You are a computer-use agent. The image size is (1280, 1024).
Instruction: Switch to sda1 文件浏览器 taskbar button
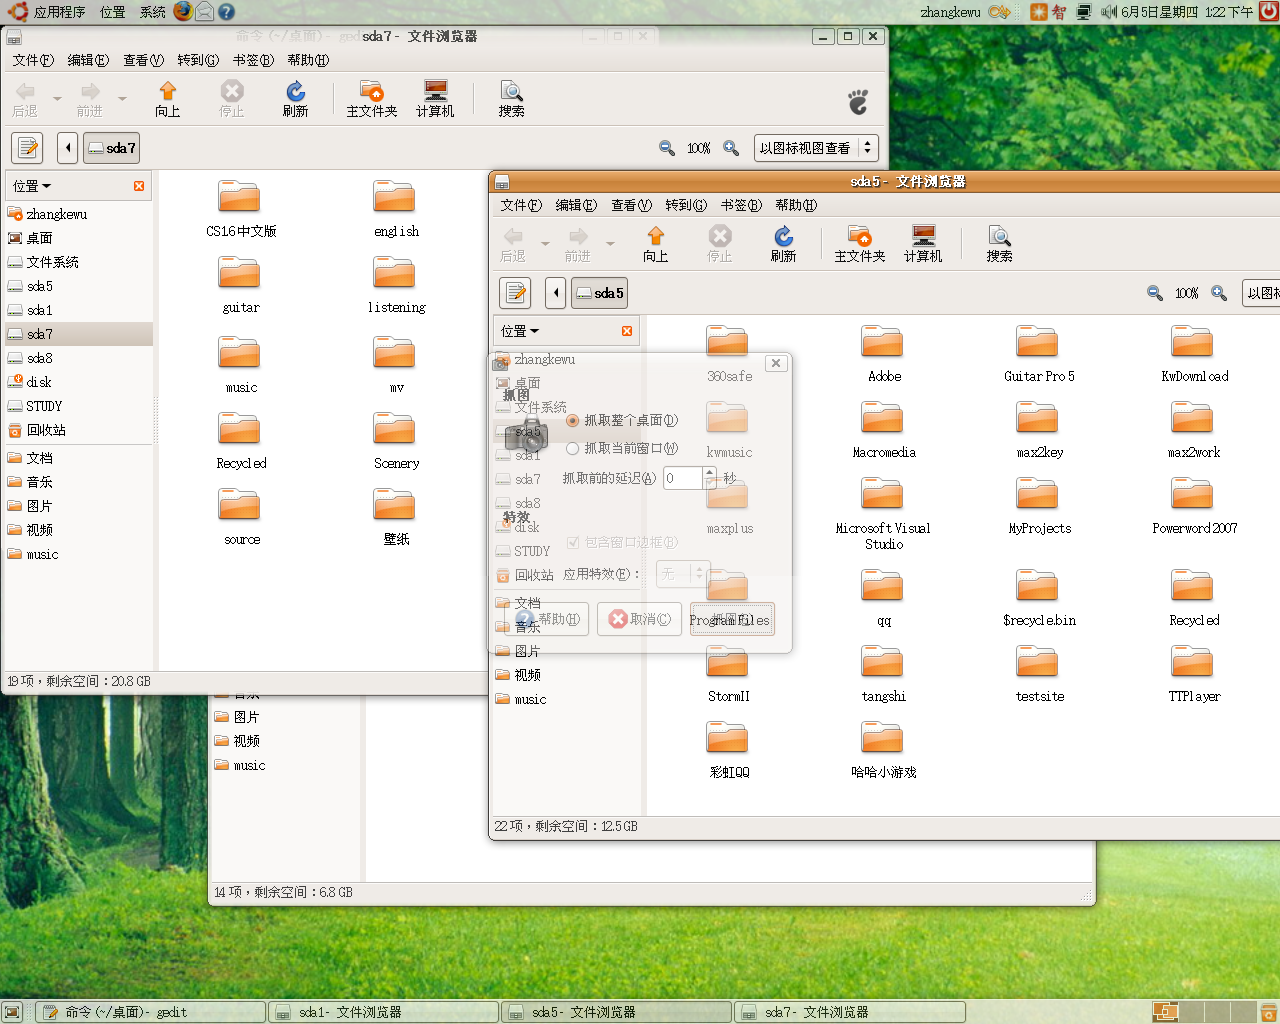click(384, 1012)
